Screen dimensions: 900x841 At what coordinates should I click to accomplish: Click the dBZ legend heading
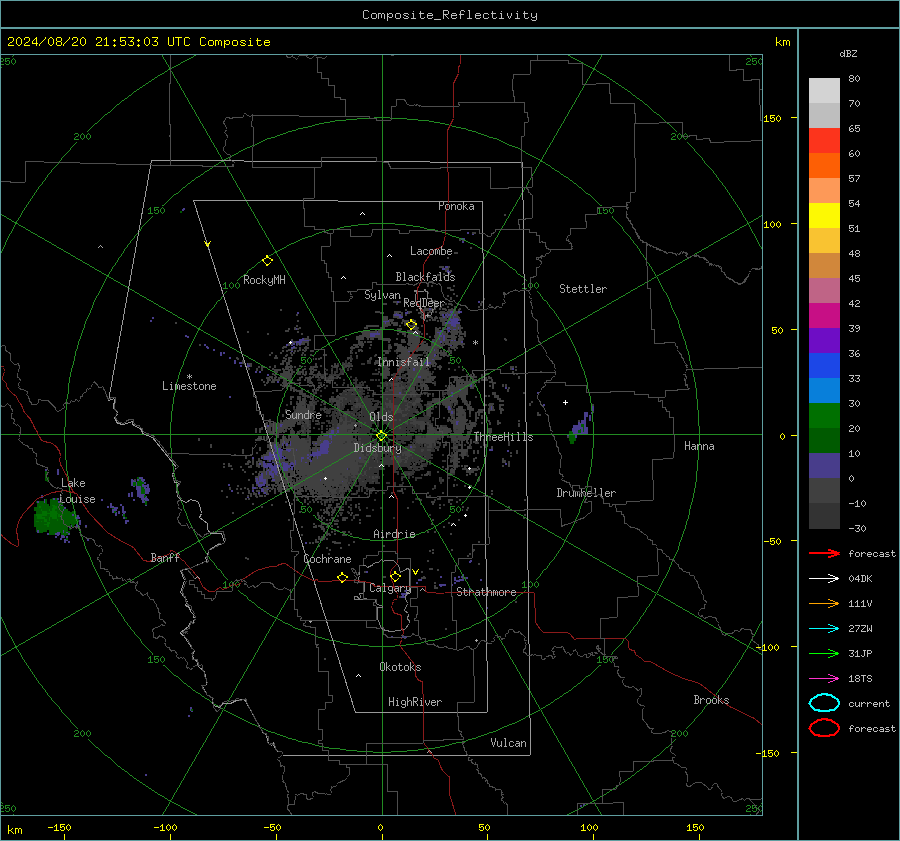pyautogui.click(x=848, y=53)
